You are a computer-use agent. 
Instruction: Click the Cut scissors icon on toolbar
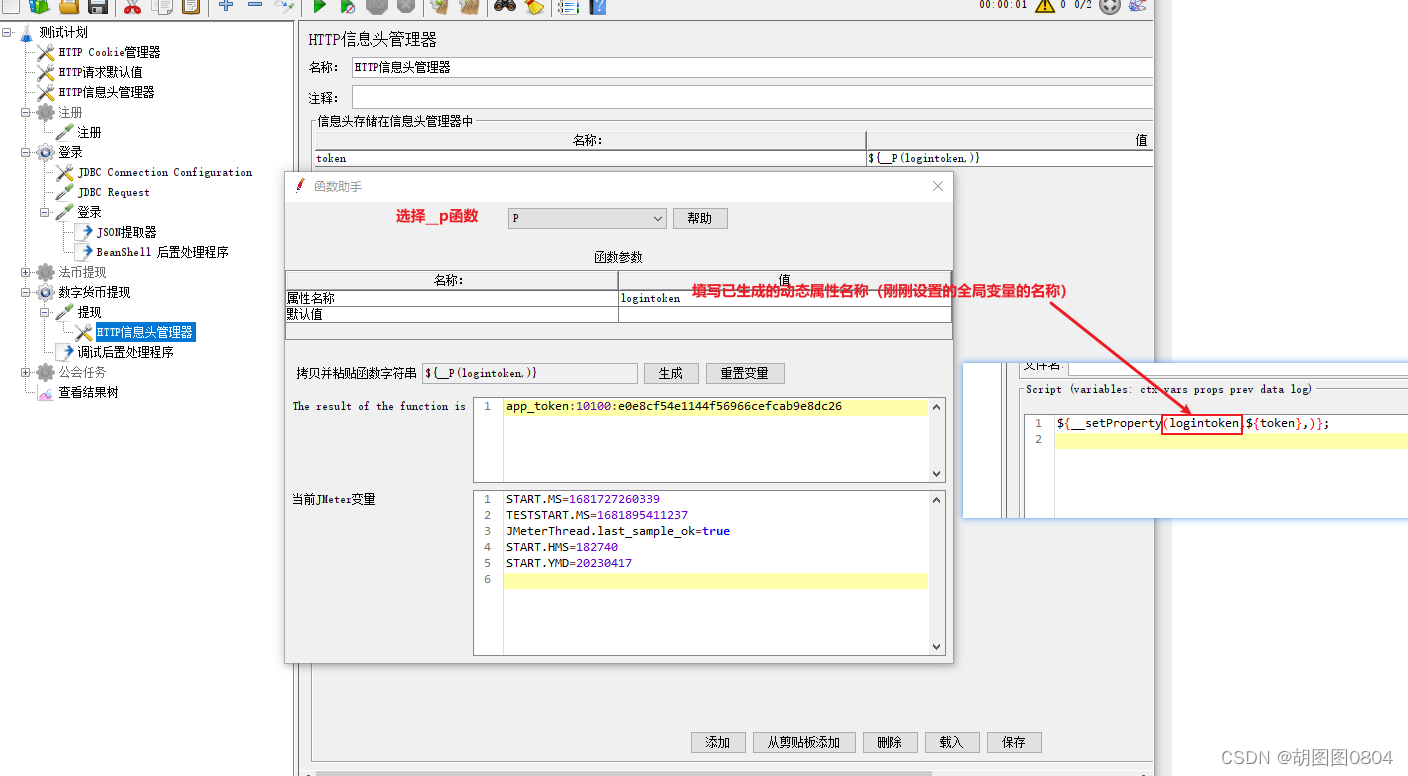tap(132, 8)
